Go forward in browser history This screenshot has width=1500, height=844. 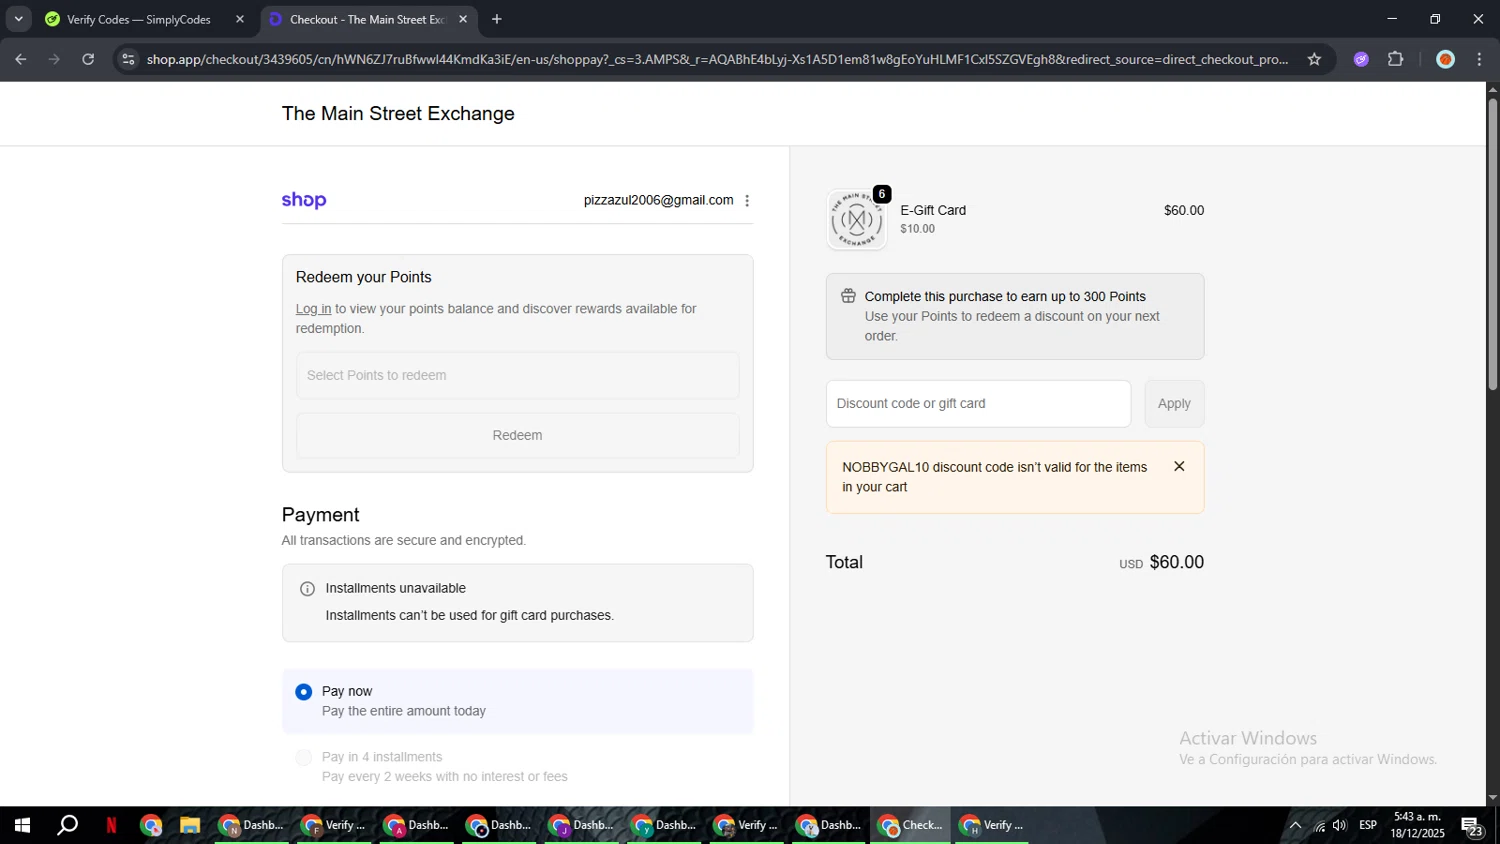tap(55, 59)
